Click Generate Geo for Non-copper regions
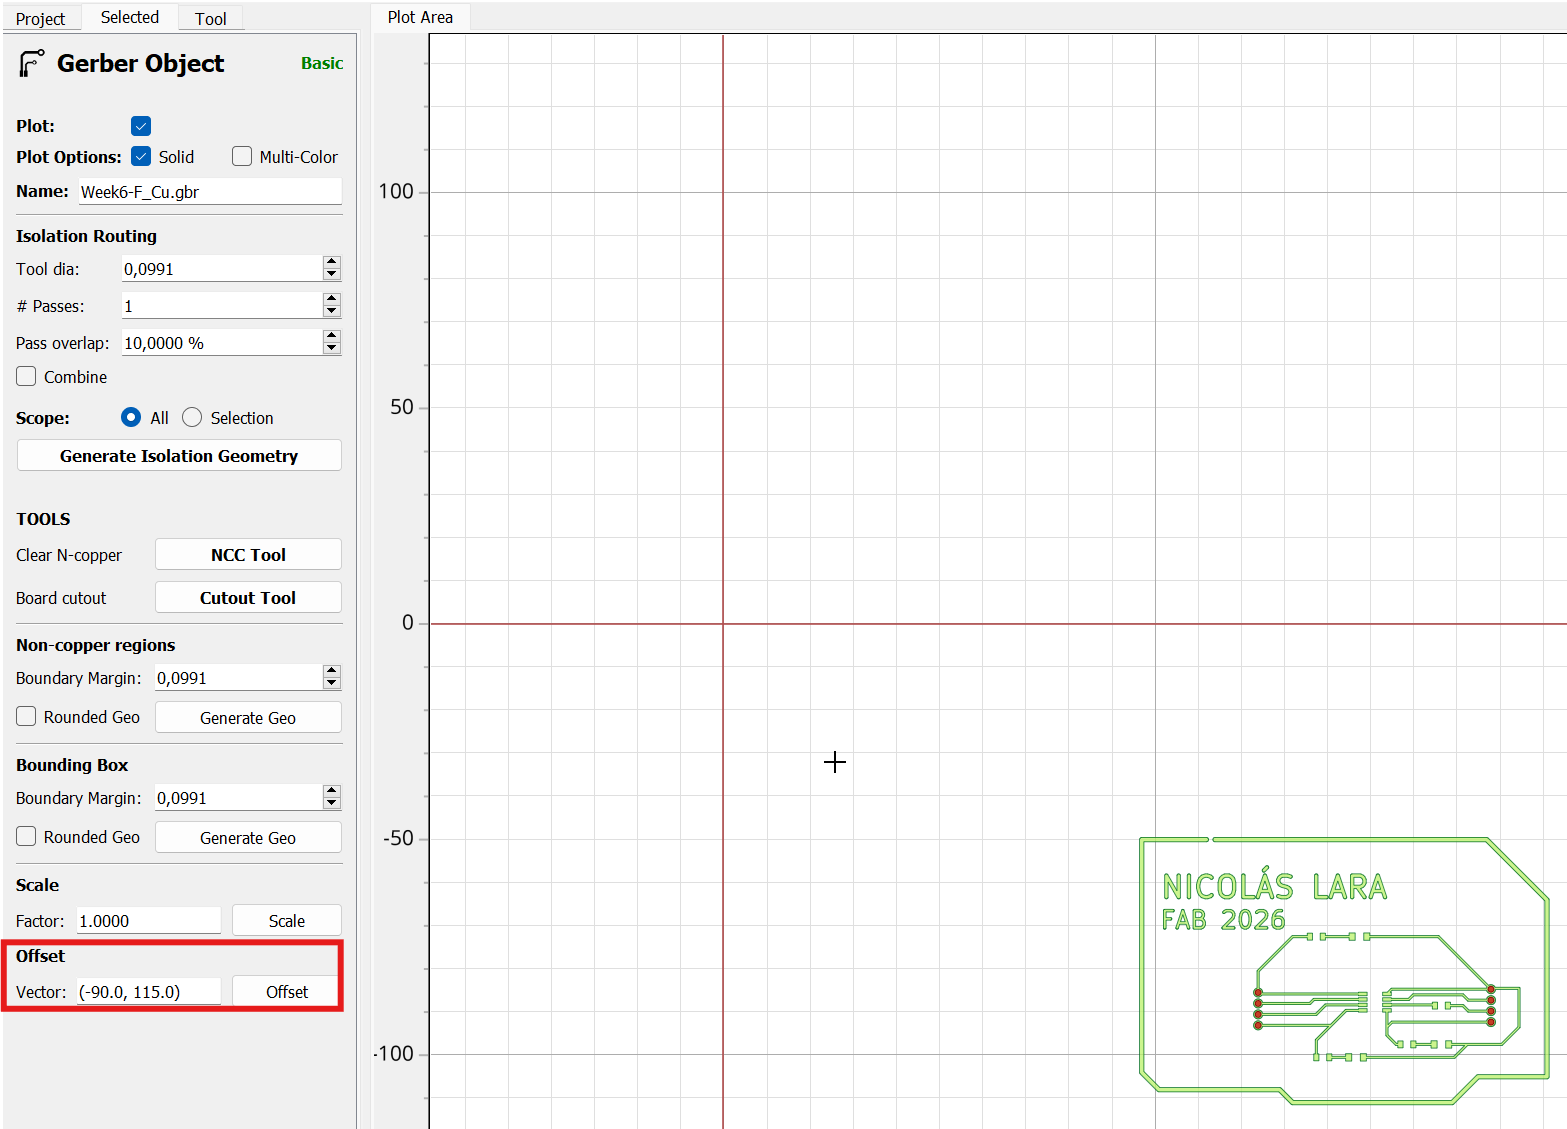Screen dimensions: 1567x1129 (x=248, y=718)
